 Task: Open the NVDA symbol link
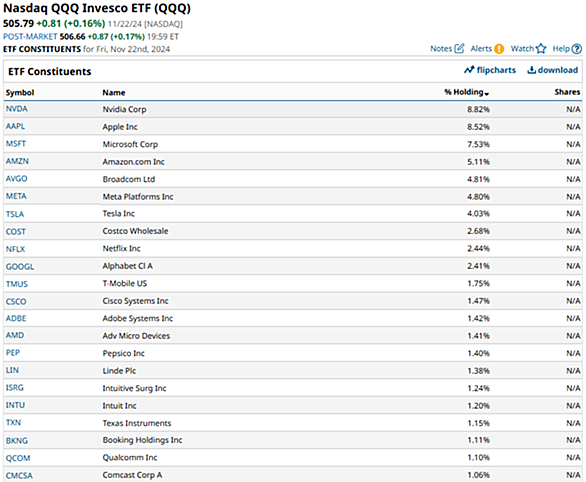coord(17,109)
